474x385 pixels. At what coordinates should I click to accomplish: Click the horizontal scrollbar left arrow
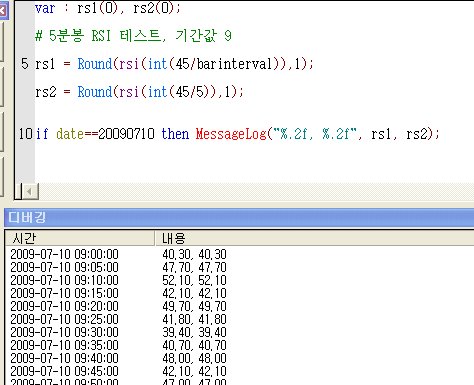30,192
